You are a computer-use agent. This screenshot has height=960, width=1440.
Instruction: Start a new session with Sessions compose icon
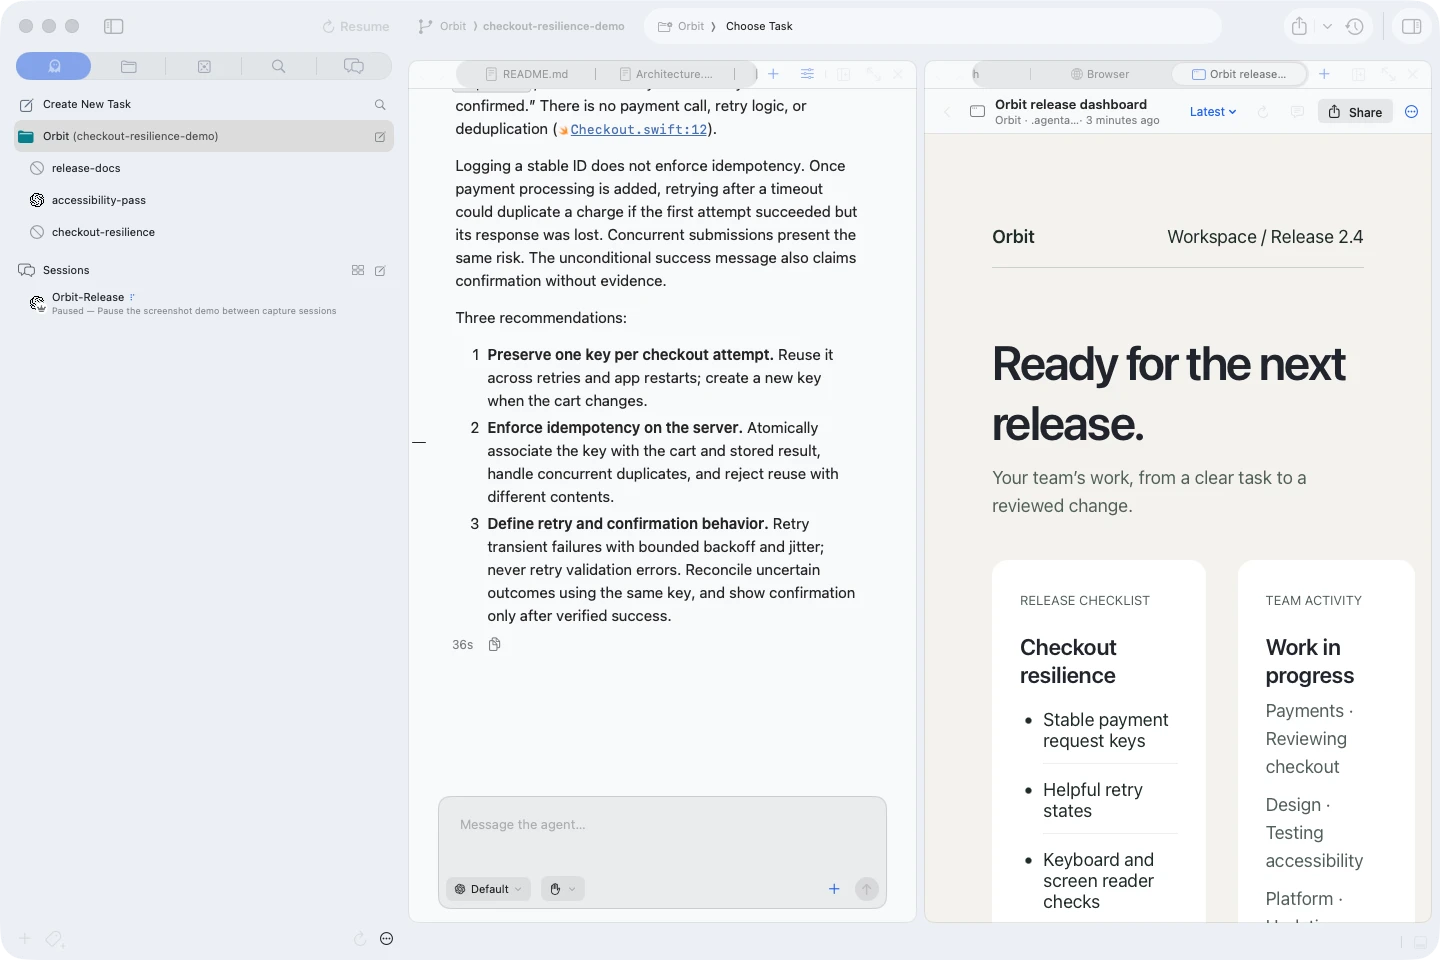[x=380, y=270]
